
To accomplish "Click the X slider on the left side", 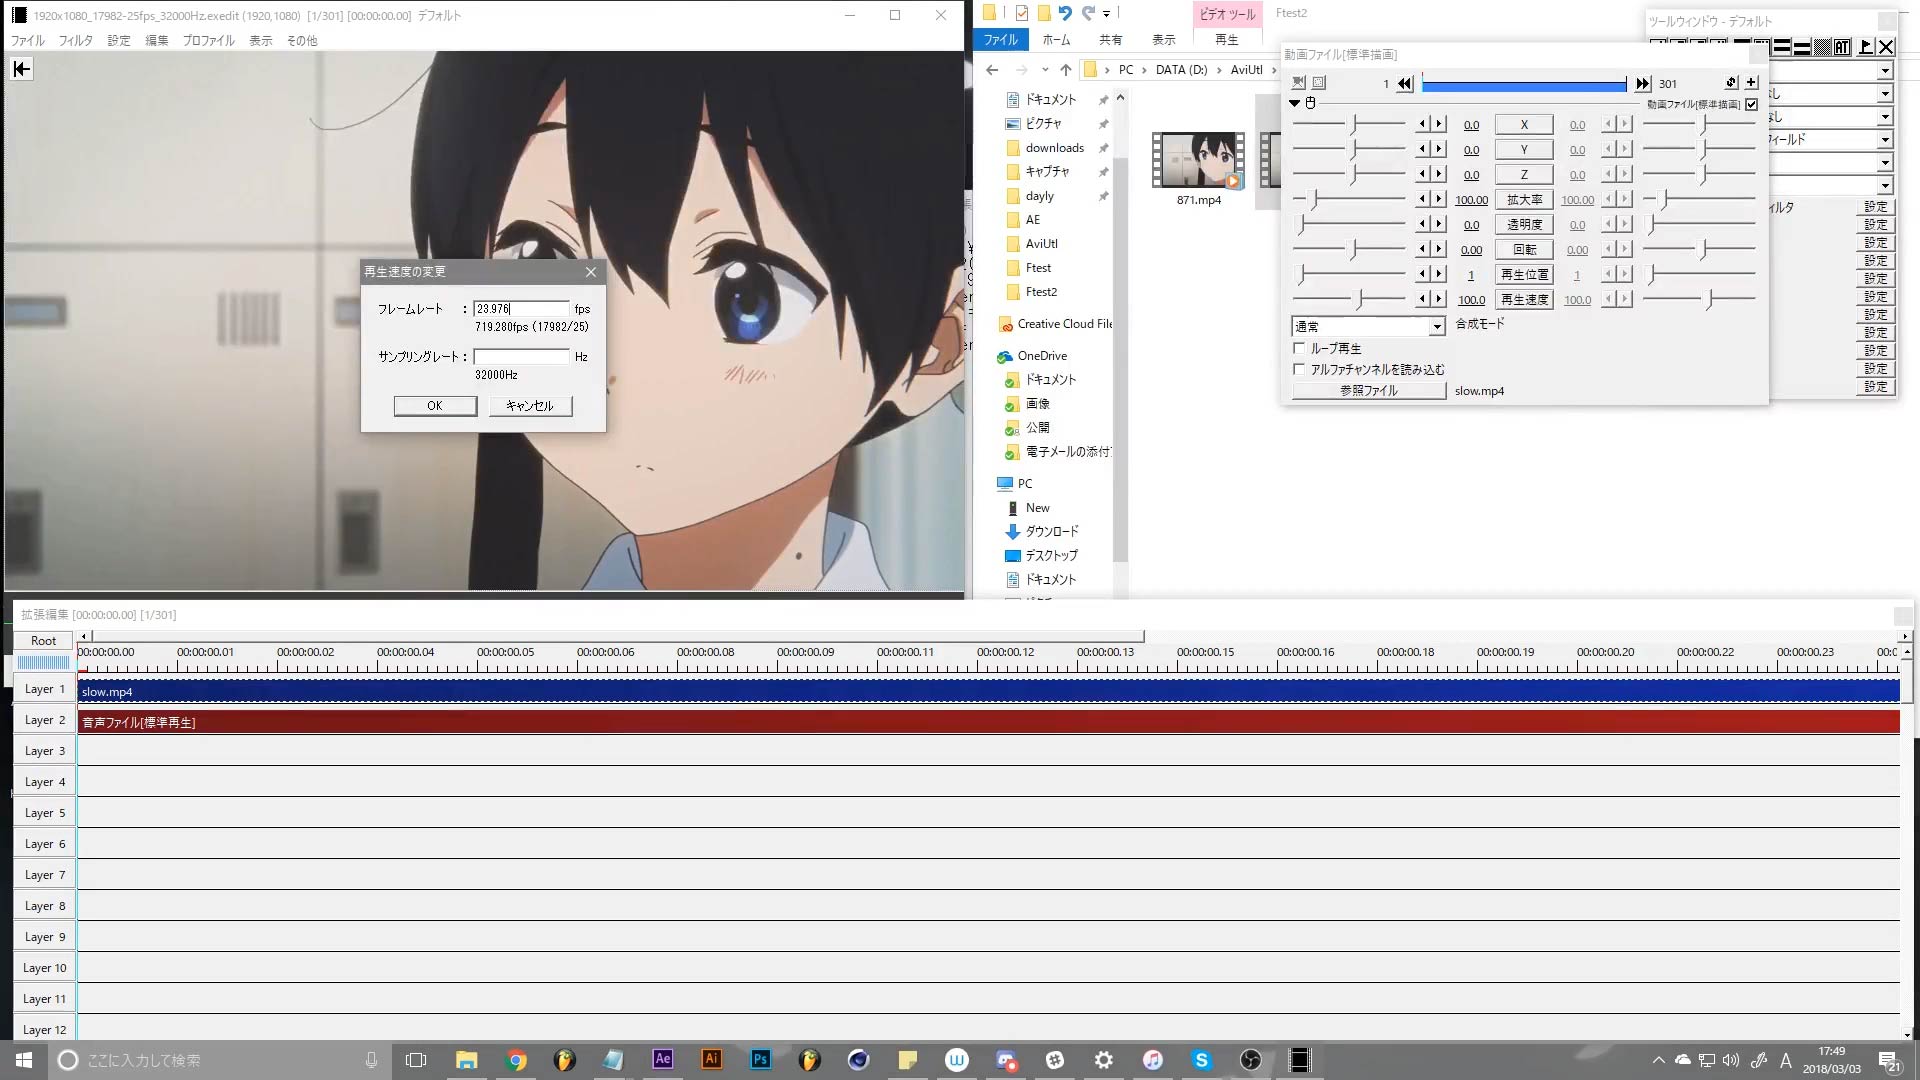I will [1350, 124].
